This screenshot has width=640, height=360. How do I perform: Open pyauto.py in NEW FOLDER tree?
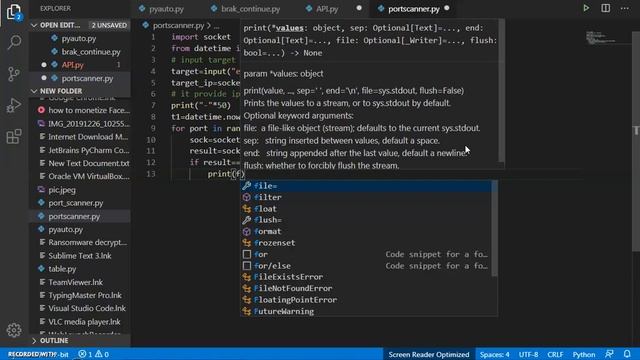coord(80,229)
